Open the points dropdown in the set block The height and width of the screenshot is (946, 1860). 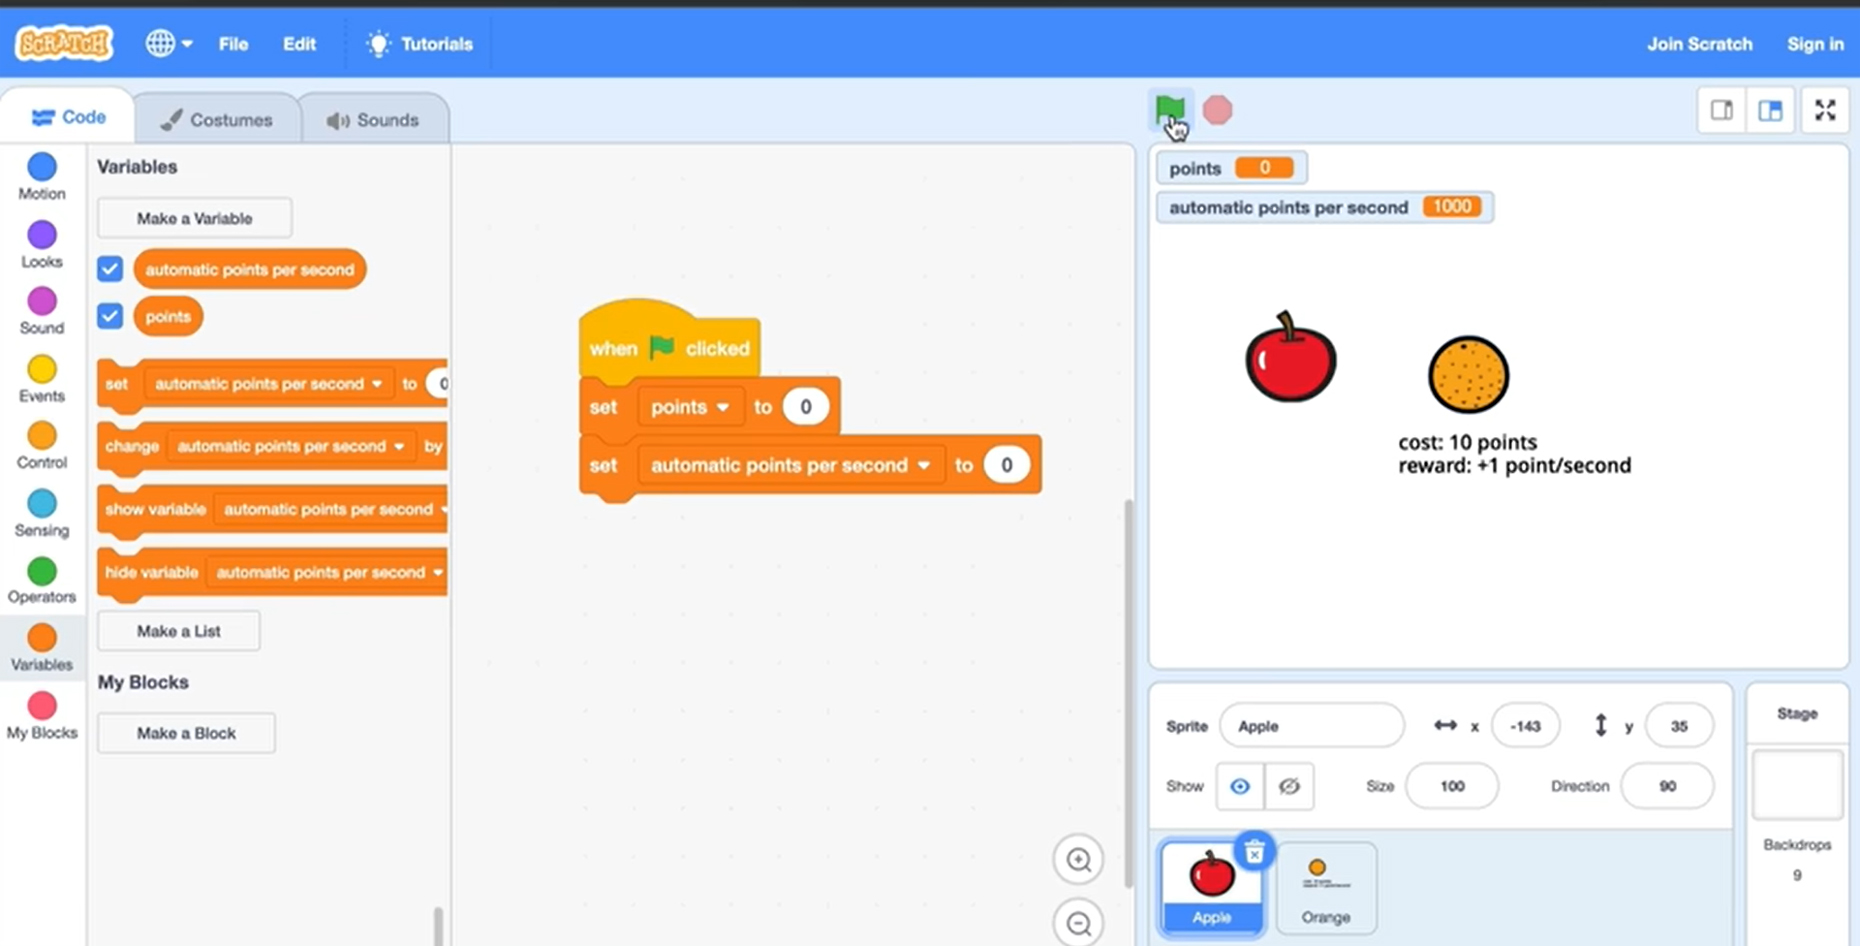click(690, 406)
